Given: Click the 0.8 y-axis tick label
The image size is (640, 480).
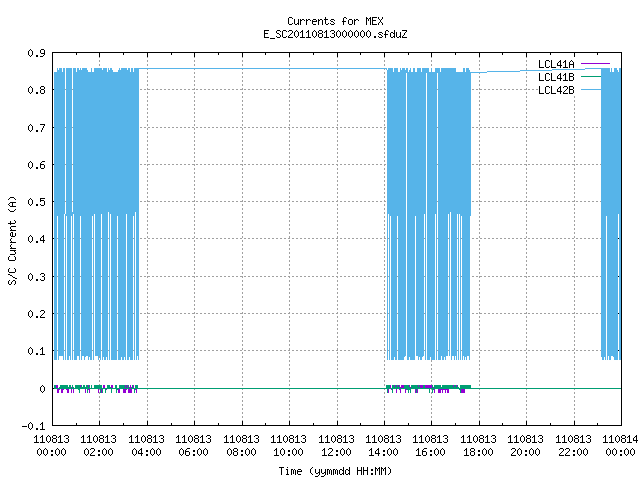Looking at the screenshot, I should 36,90.
